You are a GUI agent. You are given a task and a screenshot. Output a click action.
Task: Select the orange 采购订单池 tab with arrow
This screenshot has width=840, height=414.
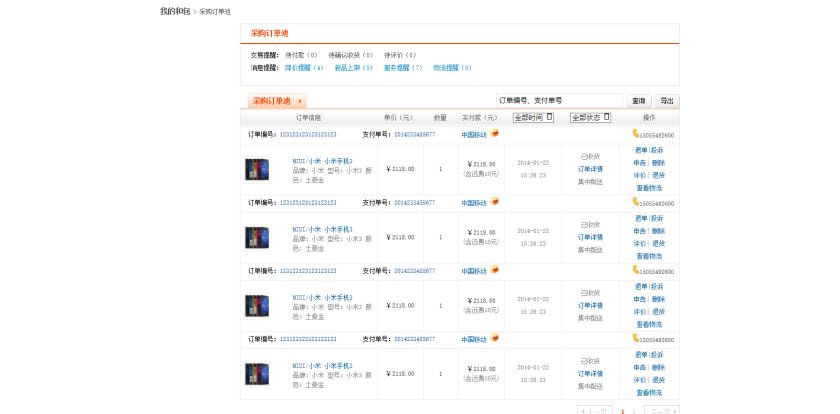[277, 101]
